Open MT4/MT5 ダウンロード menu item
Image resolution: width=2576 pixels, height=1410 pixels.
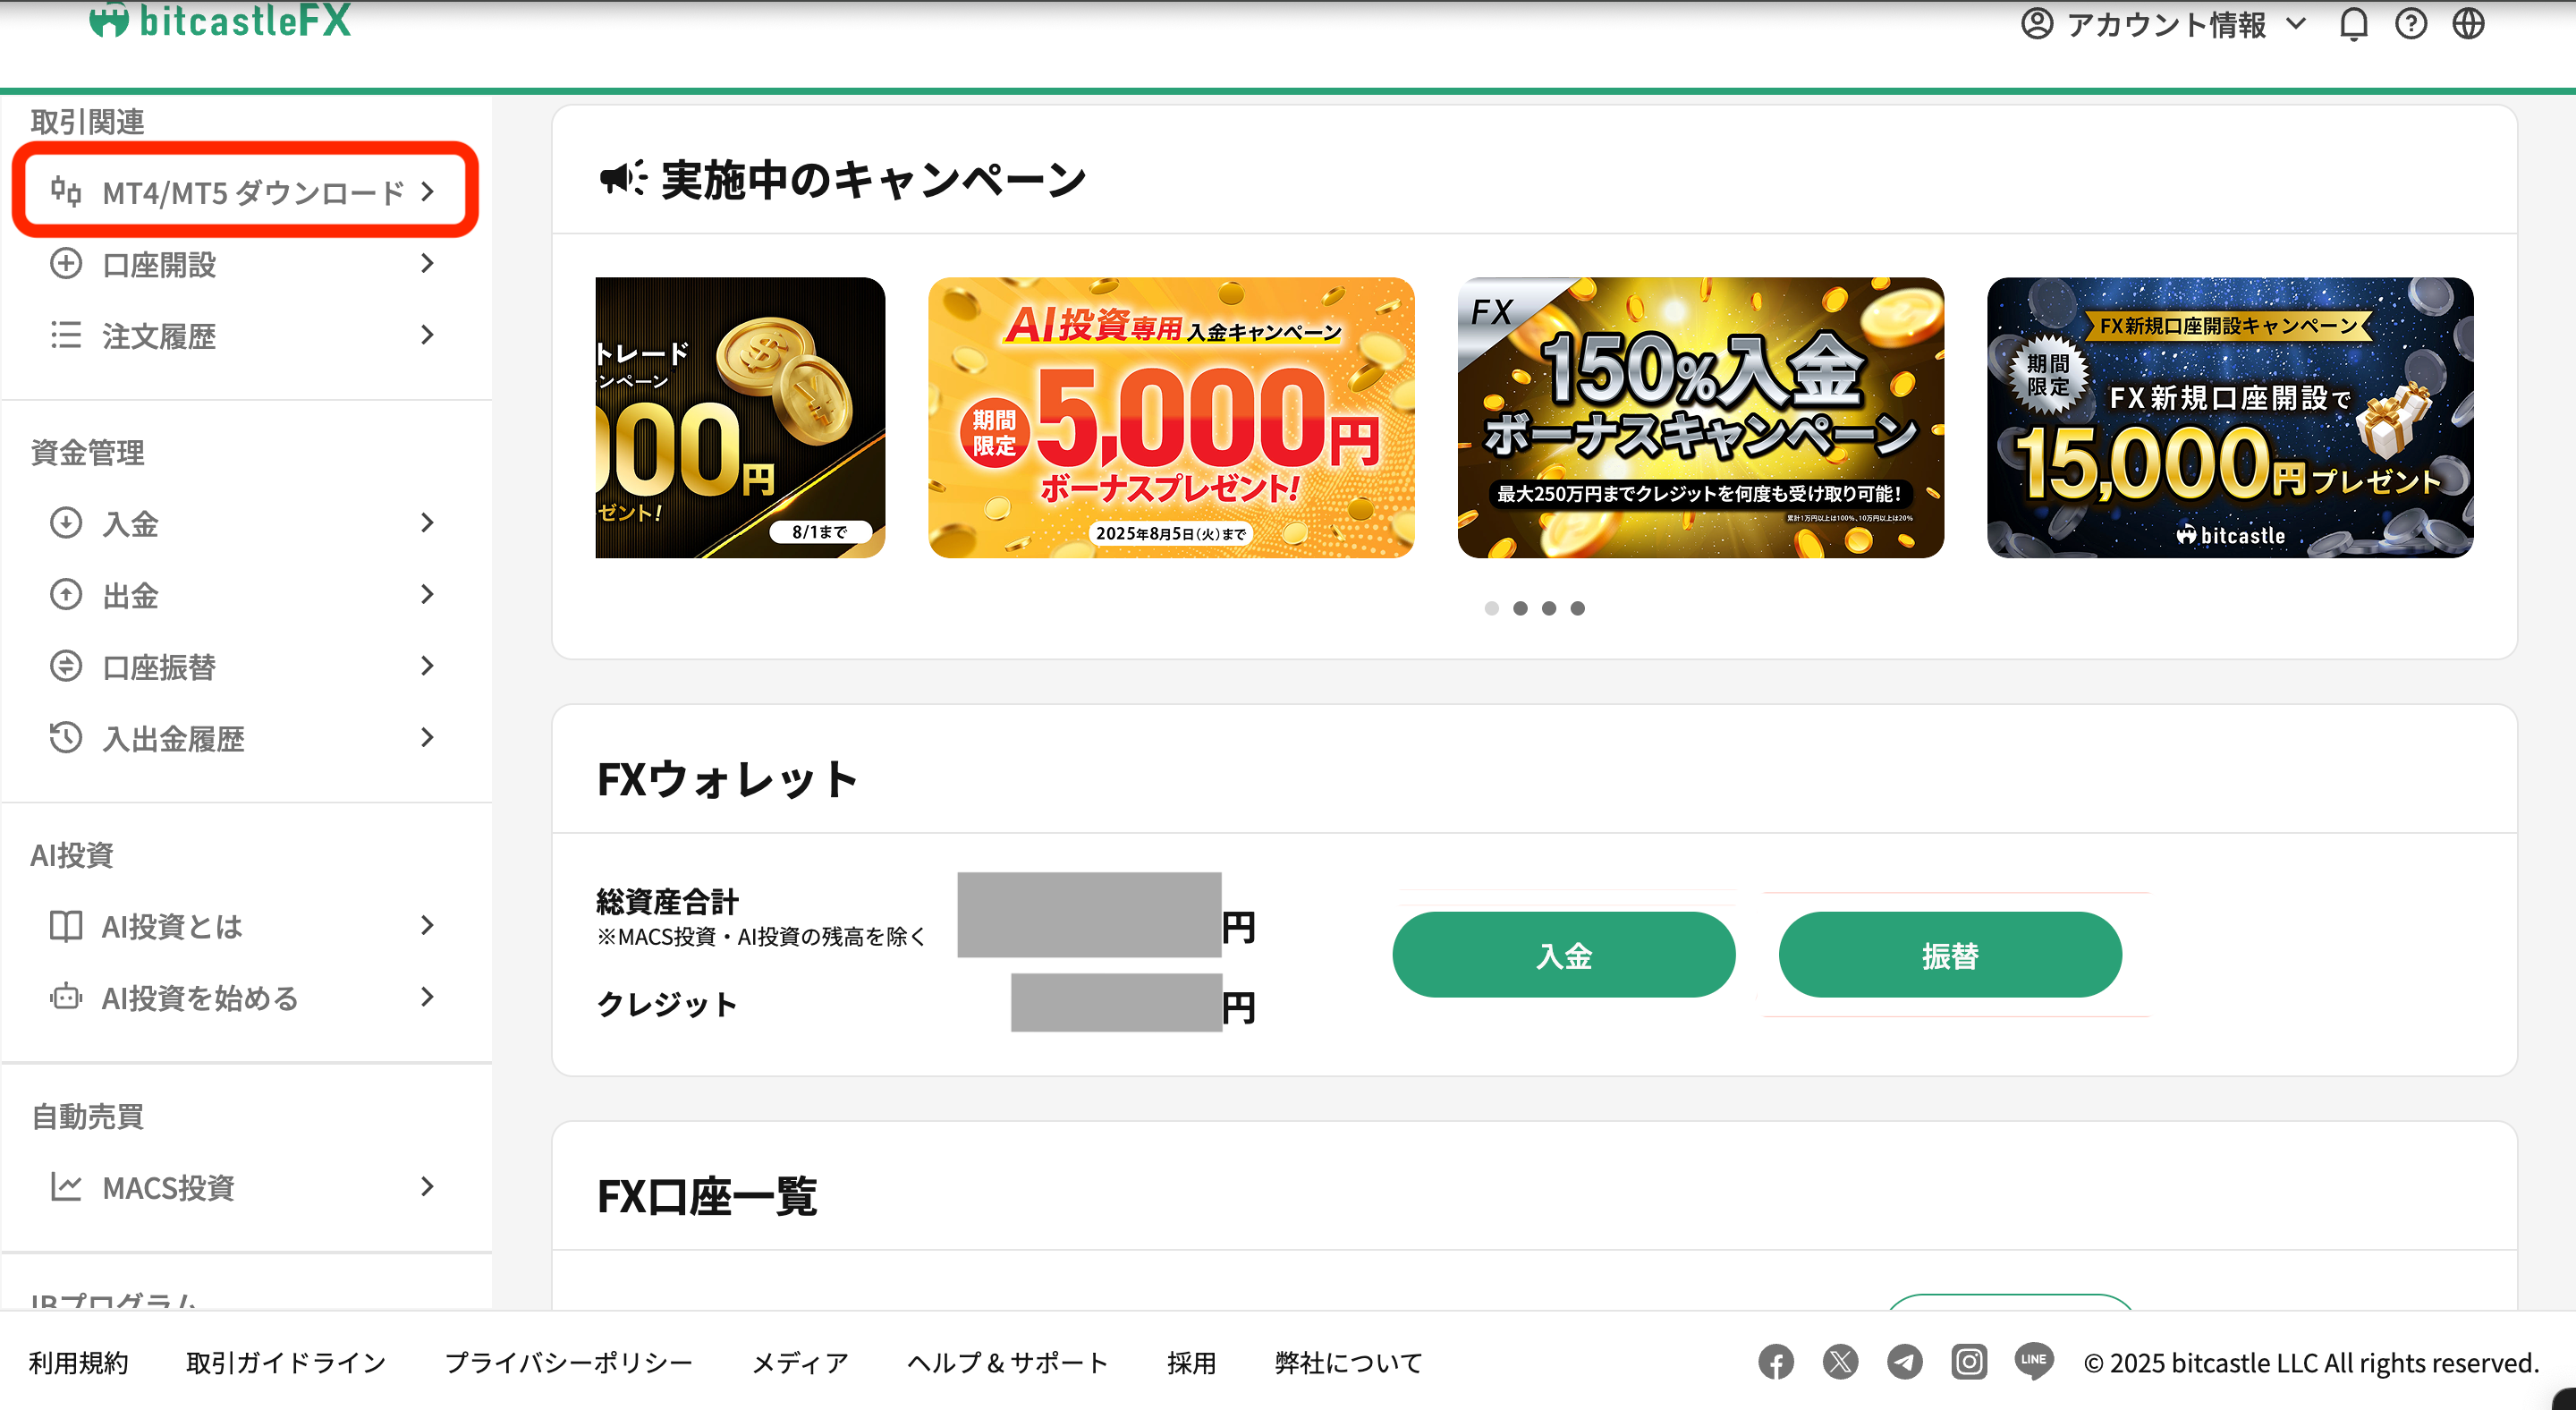pos(245,191)
